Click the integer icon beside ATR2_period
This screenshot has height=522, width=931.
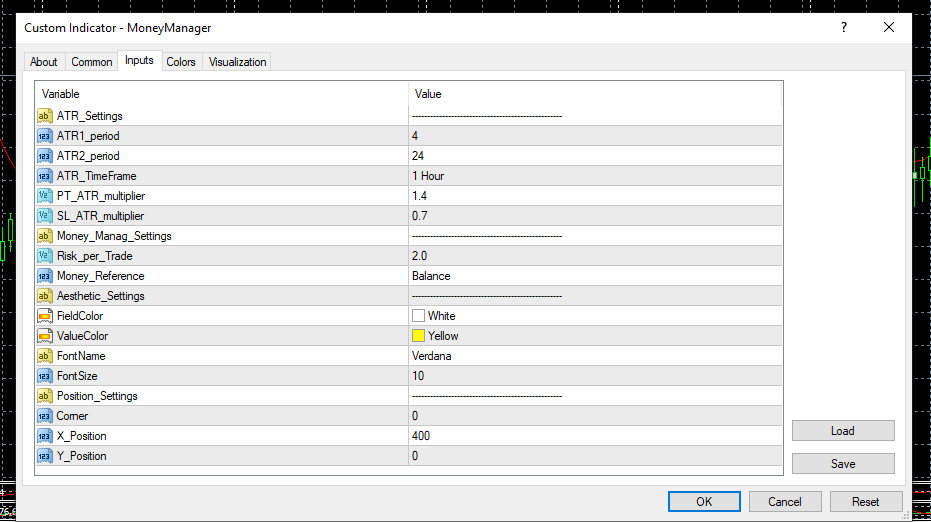pos(45,156)
